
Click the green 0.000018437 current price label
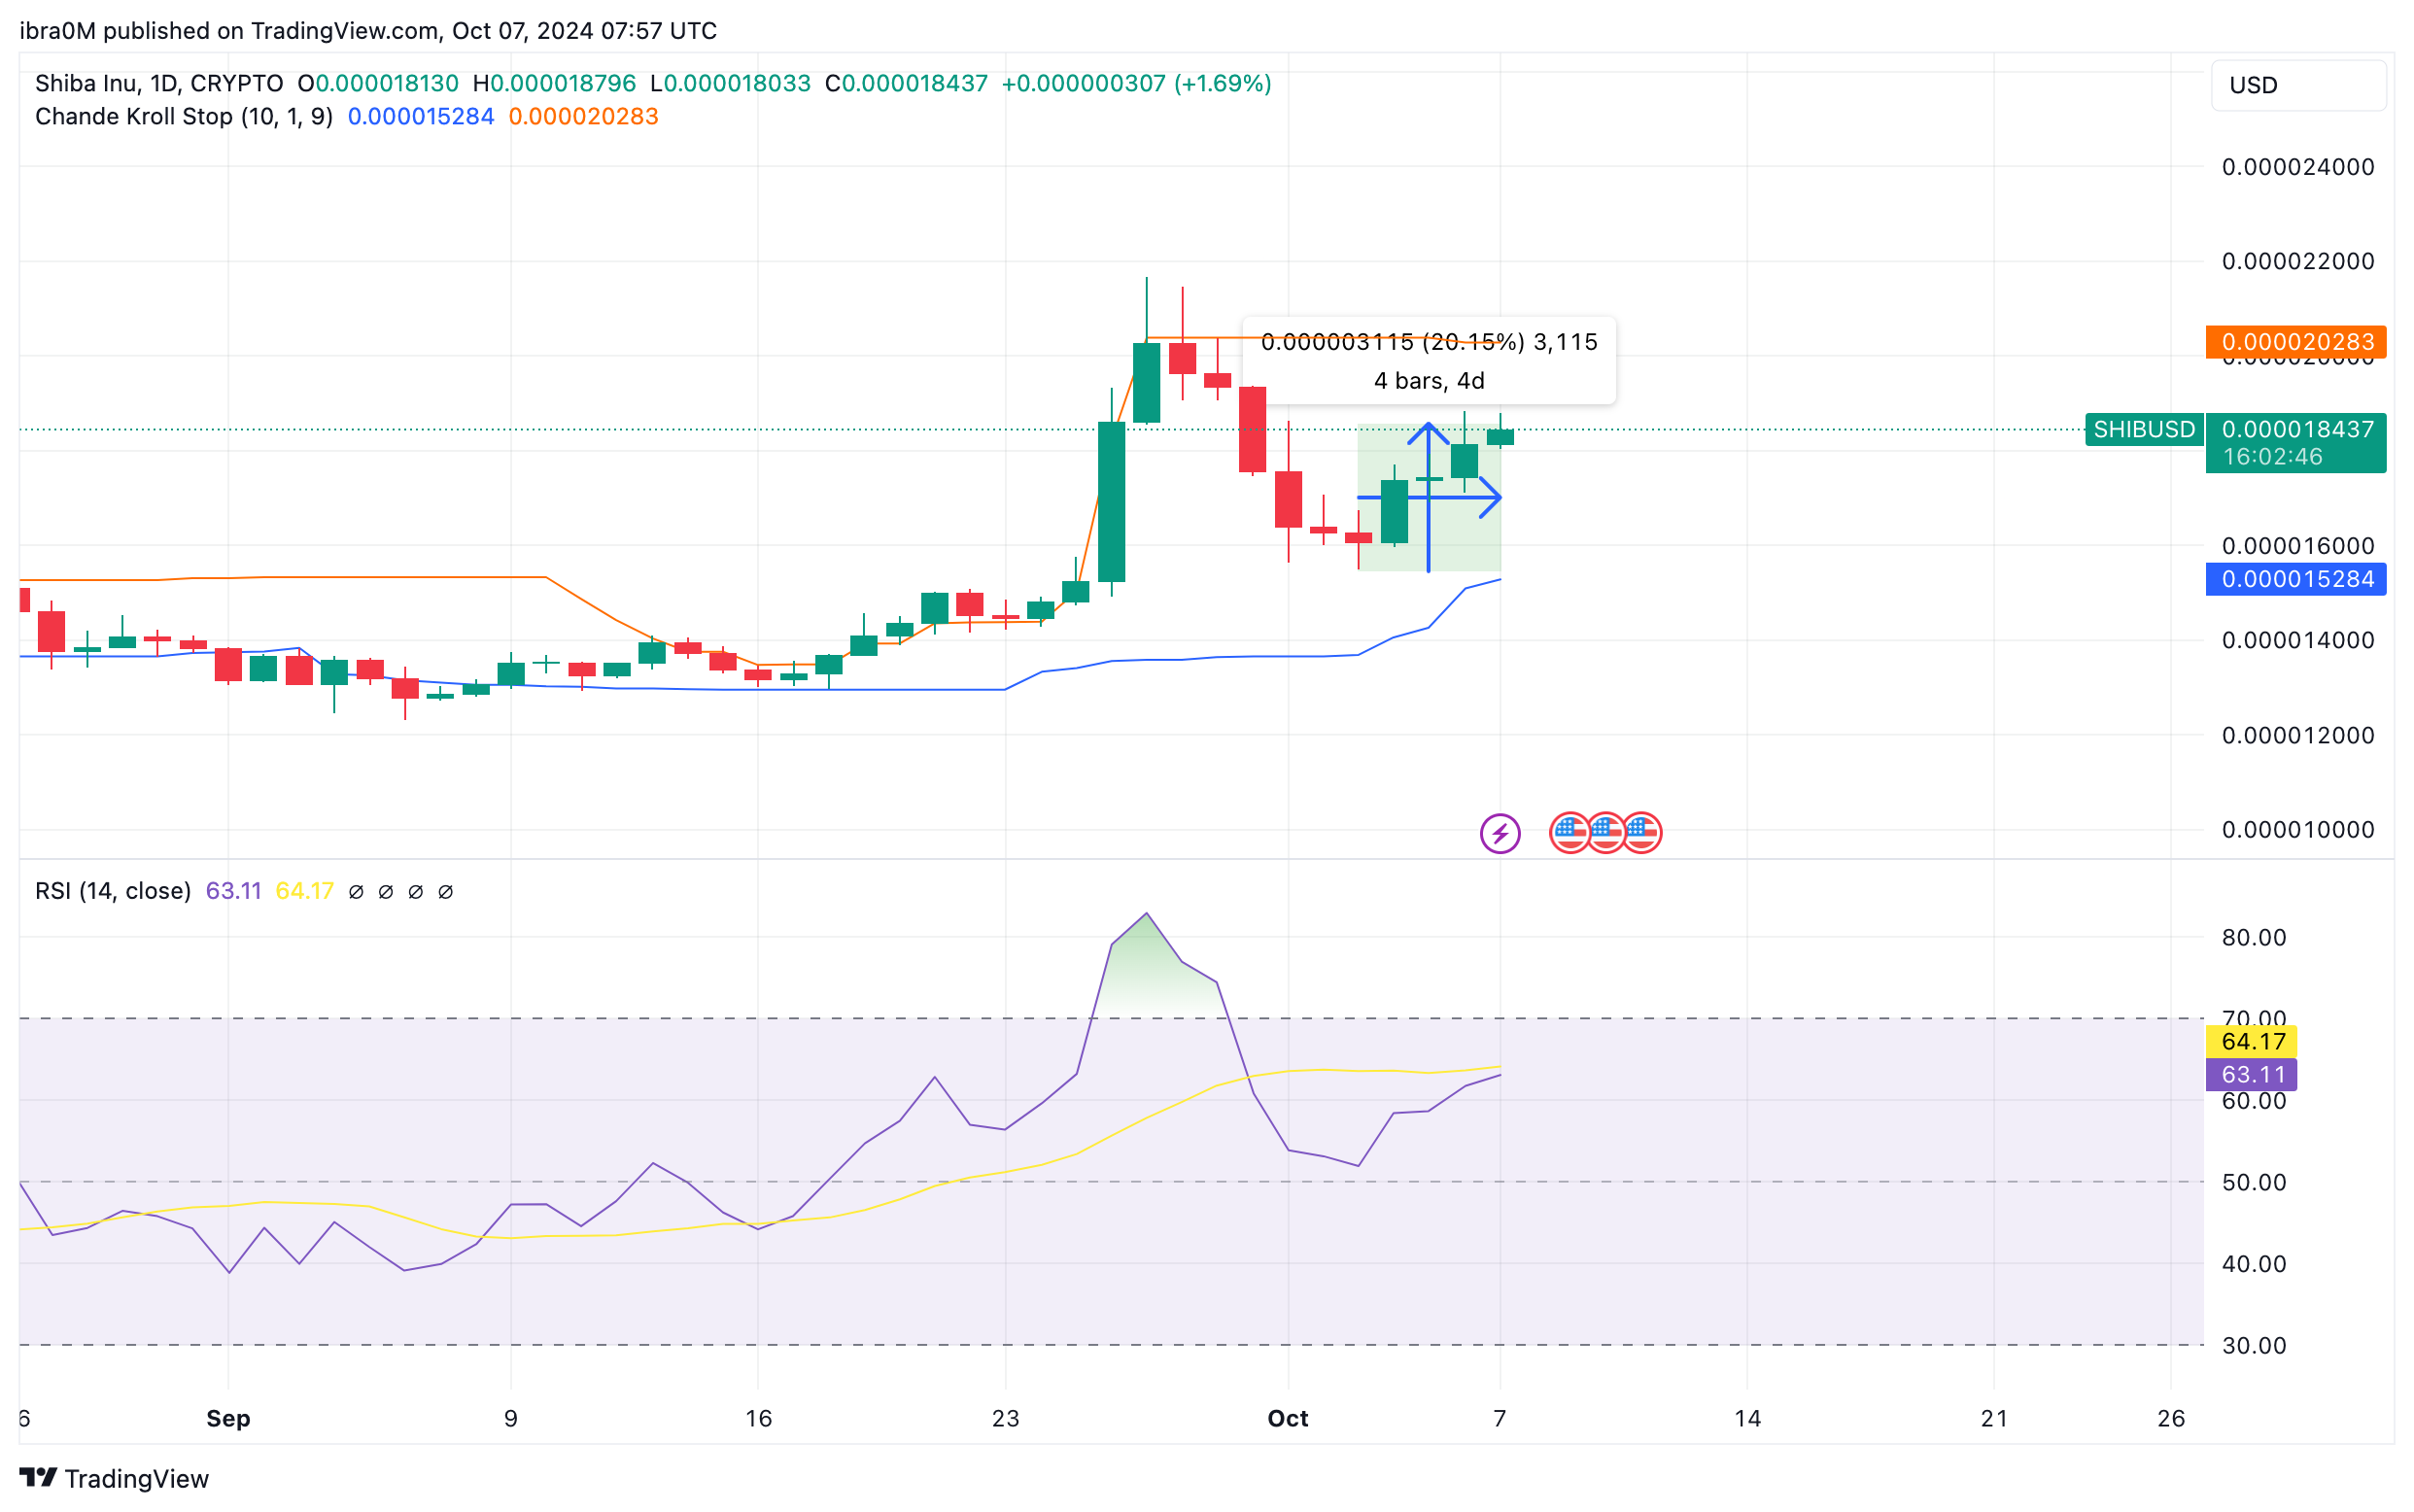tap(2296, 429)
